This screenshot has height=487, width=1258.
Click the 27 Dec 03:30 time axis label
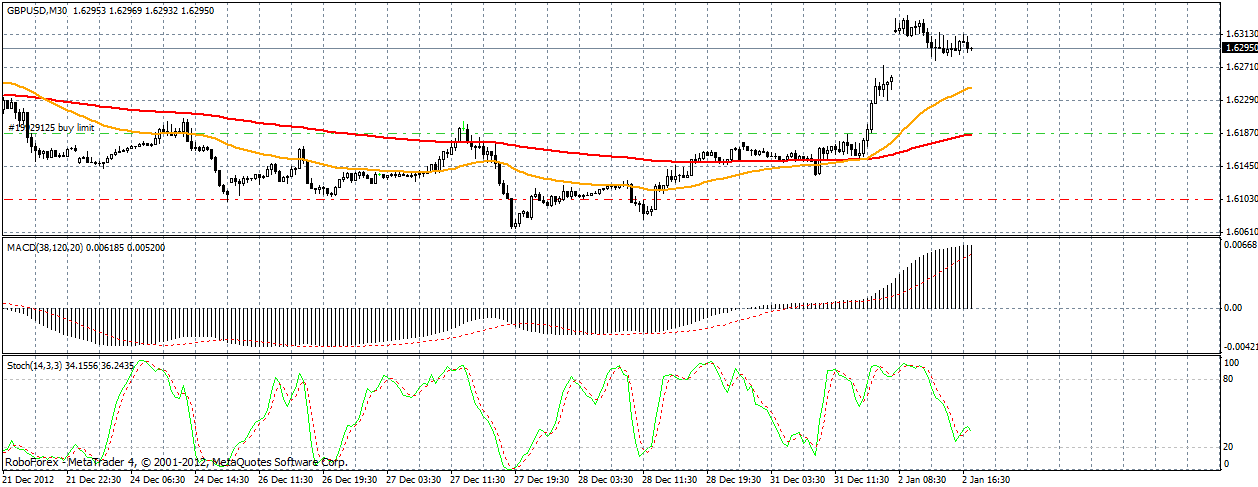416,480
